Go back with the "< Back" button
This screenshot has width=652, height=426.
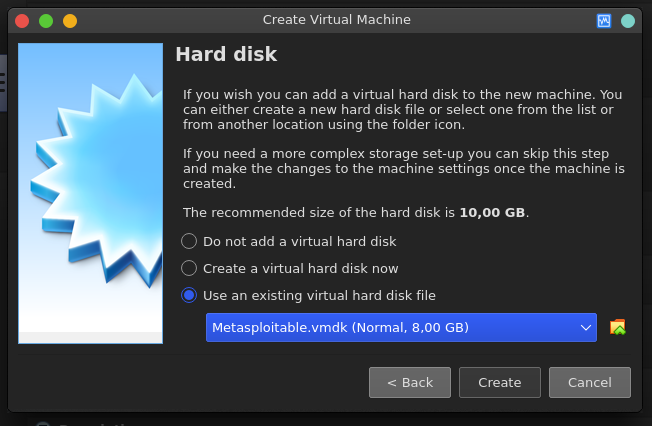[x=410, y=382]
